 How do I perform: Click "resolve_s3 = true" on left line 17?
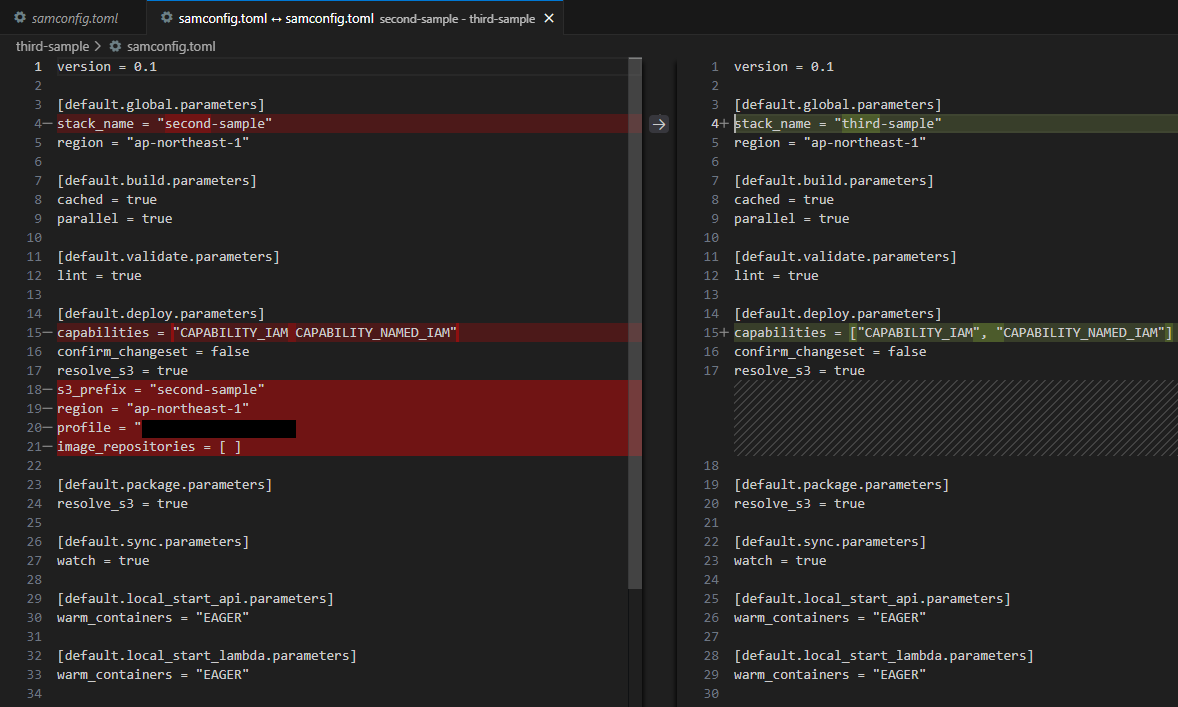click(x=122, y=370)
